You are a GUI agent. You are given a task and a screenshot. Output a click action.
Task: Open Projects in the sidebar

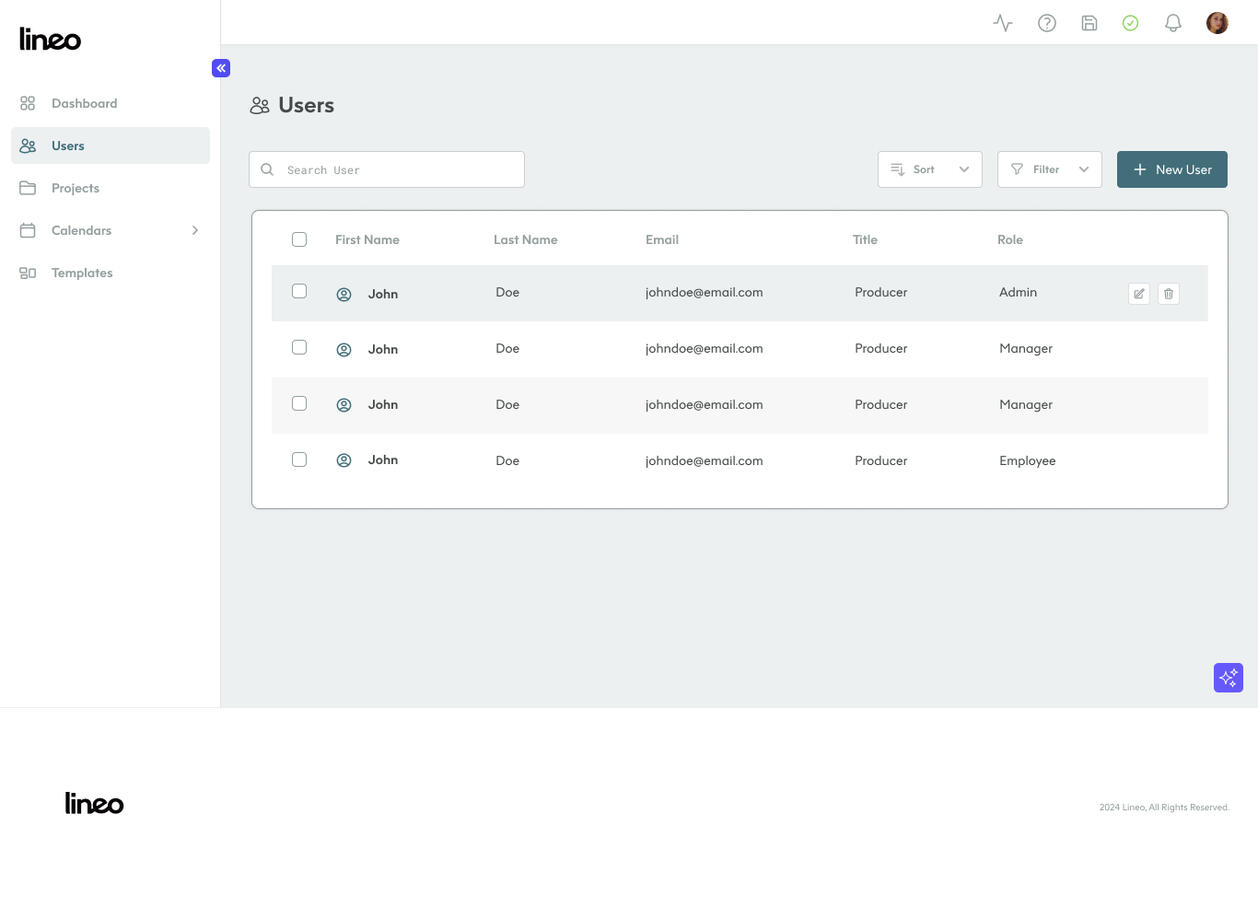(75, 188)
